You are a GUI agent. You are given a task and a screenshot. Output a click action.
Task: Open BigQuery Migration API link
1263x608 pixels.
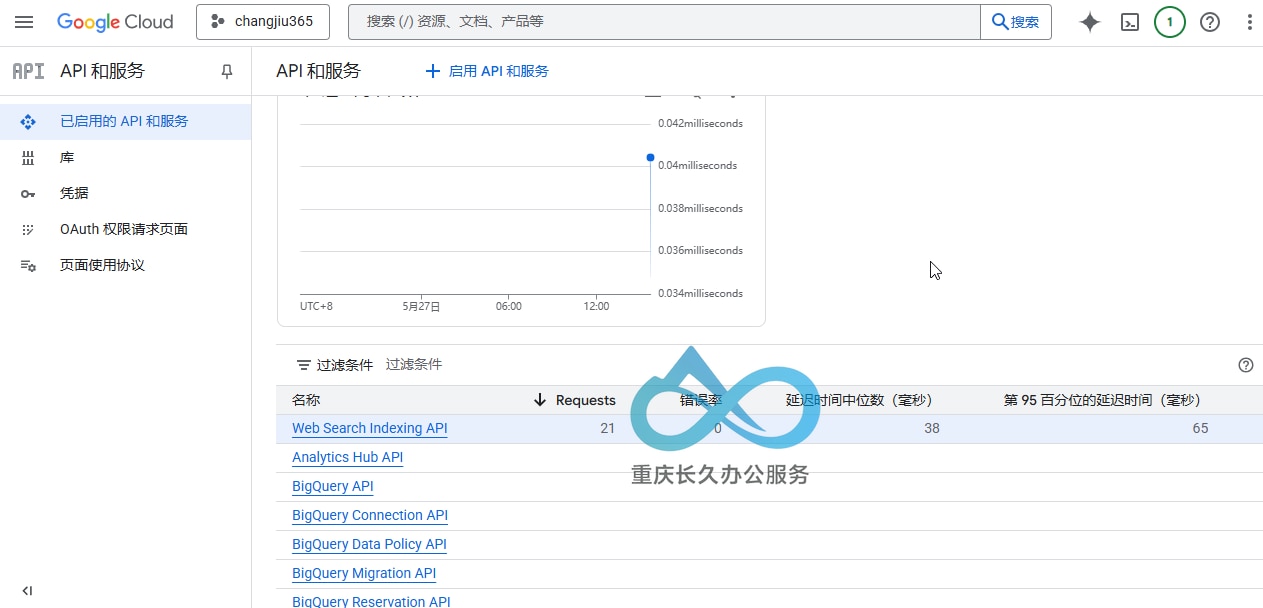(364, 573)
